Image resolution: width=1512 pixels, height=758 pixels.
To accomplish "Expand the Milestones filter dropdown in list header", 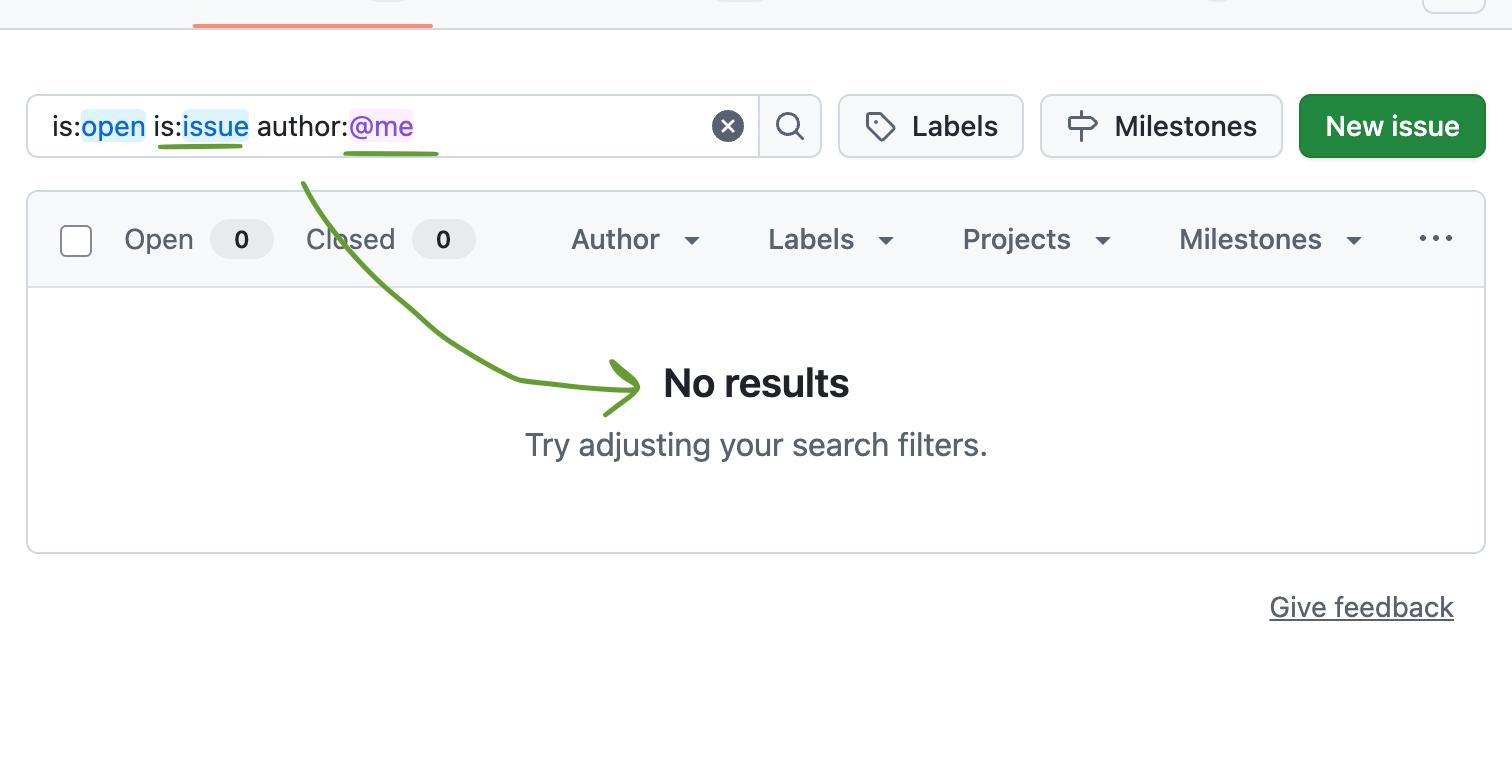I will 1270,240.
